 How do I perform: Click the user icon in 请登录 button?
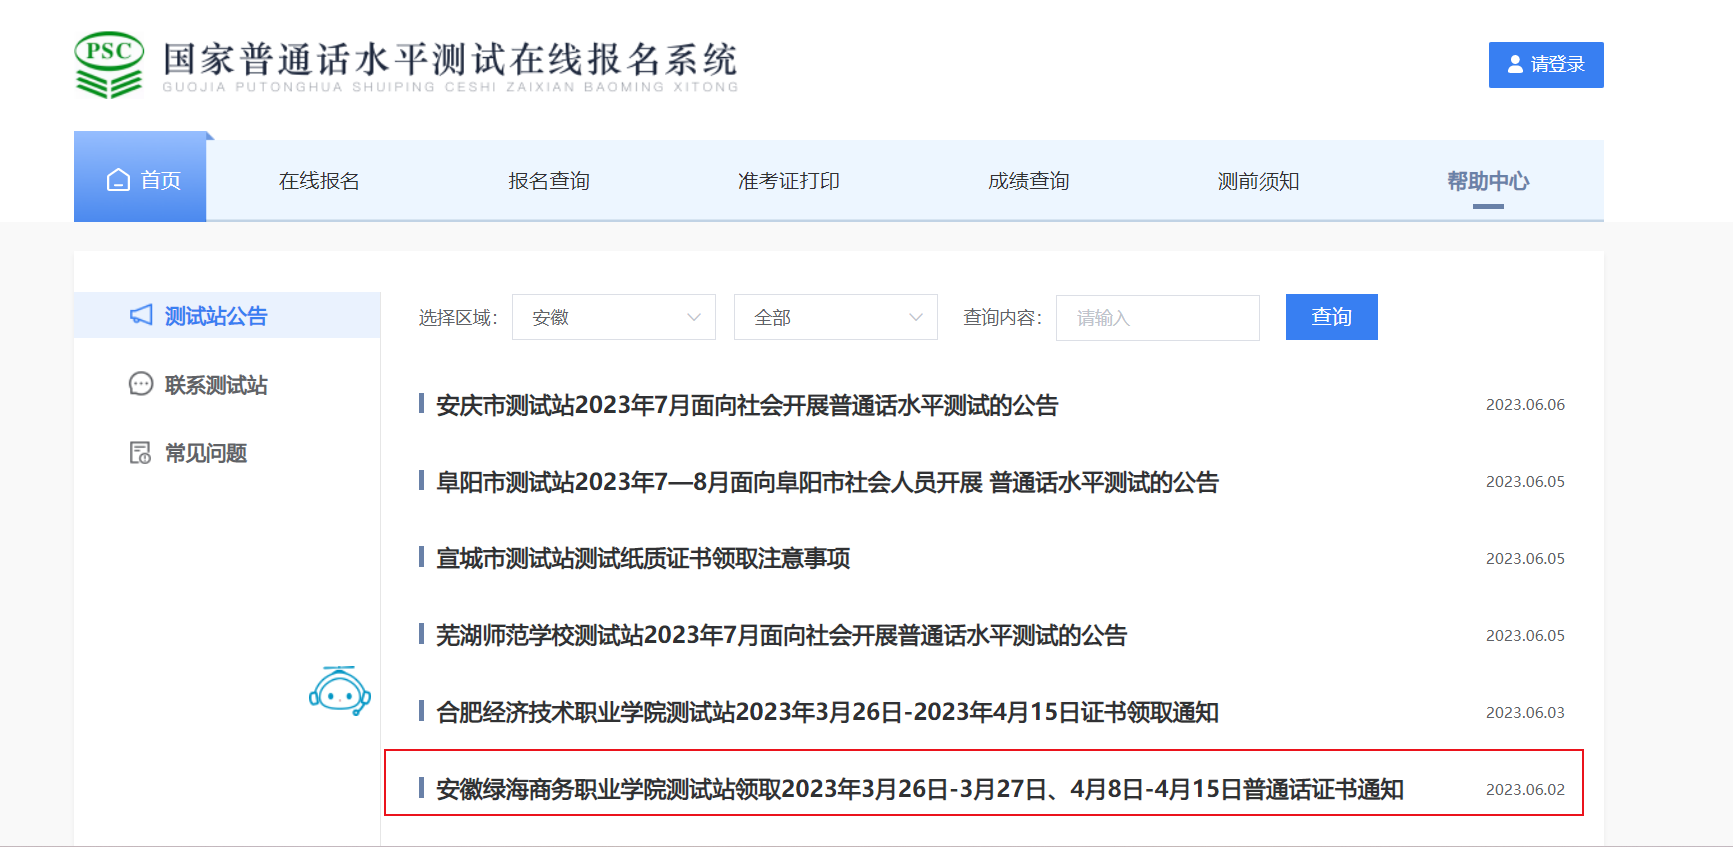pyautogui.click(x=1515, y=64)
